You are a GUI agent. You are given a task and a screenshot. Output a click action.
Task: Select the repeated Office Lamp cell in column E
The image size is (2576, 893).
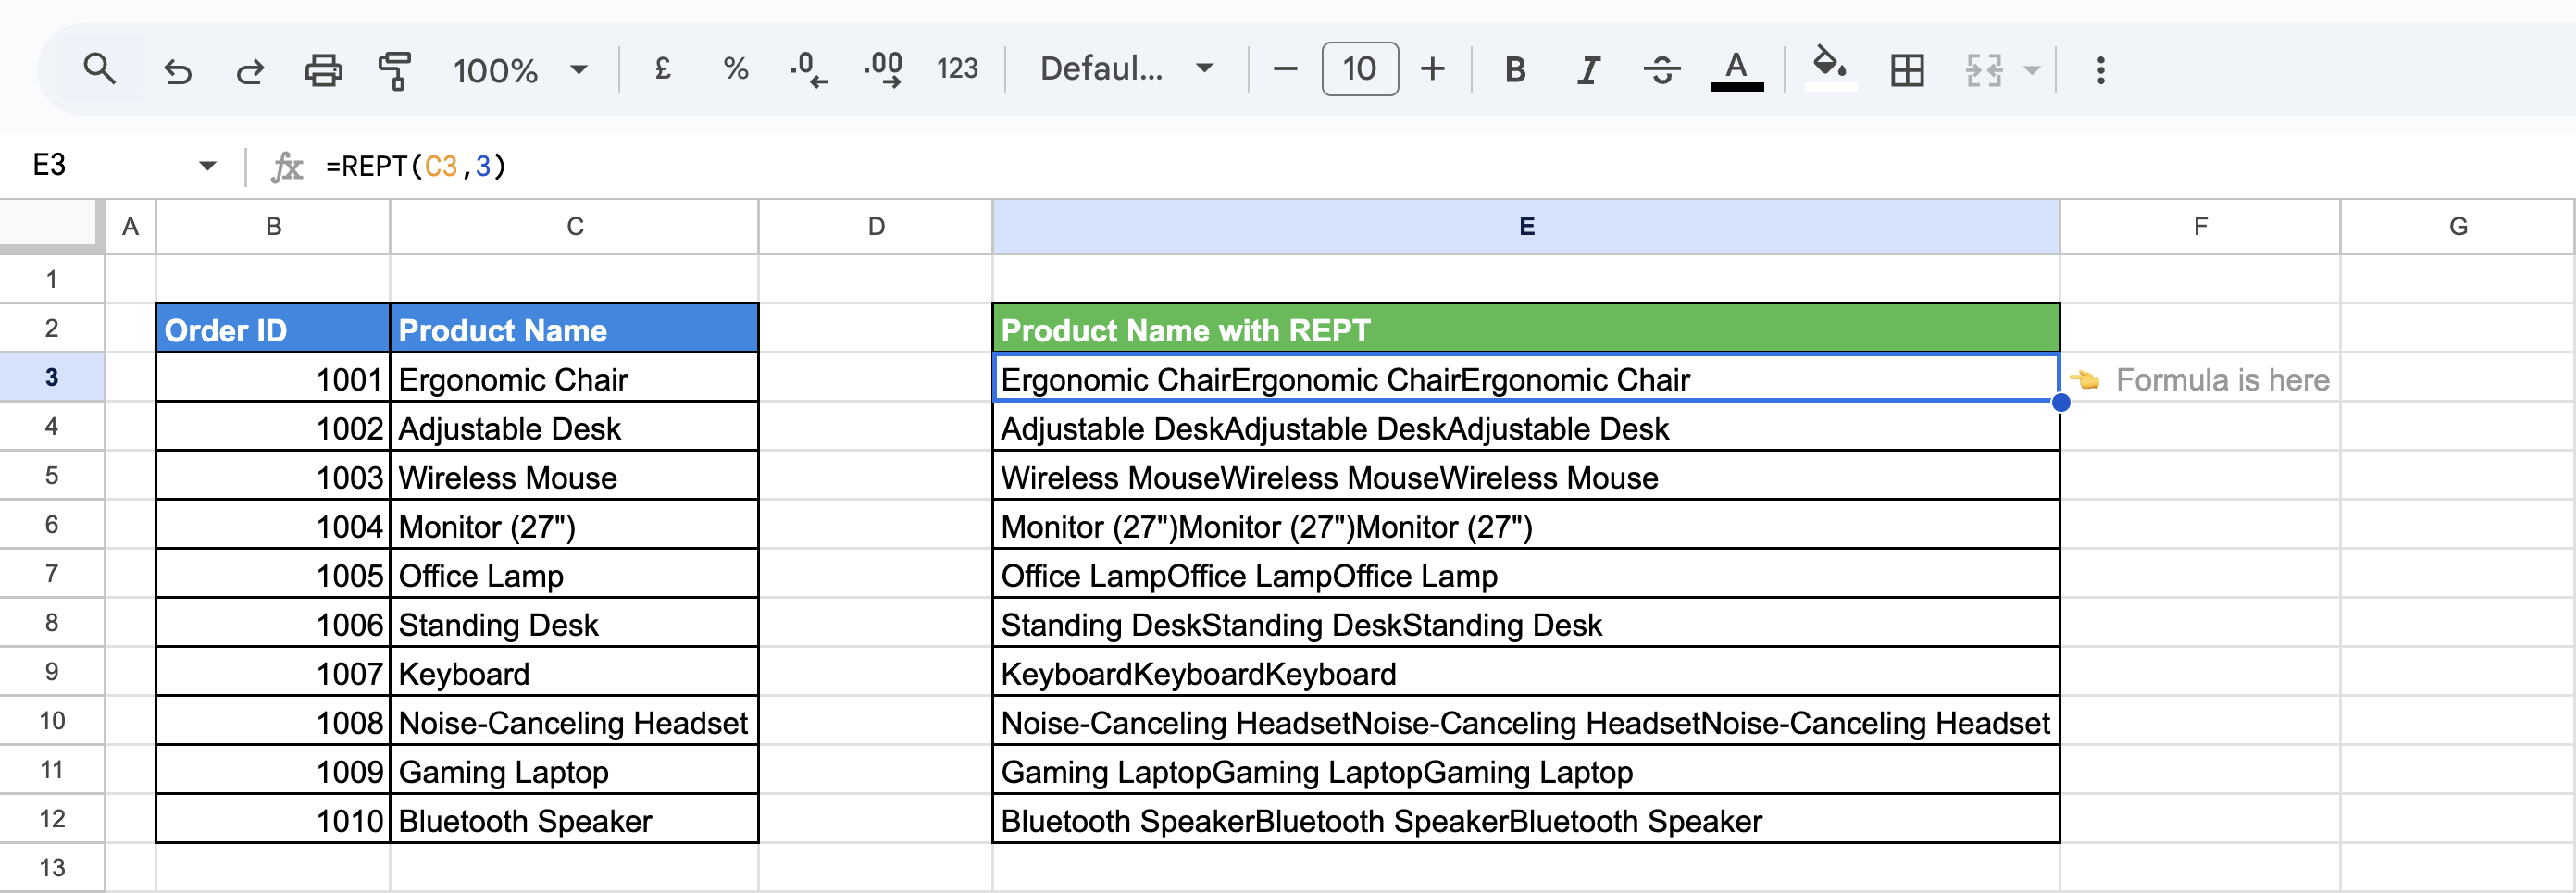pyautogui.click(x=1526, y=574)
